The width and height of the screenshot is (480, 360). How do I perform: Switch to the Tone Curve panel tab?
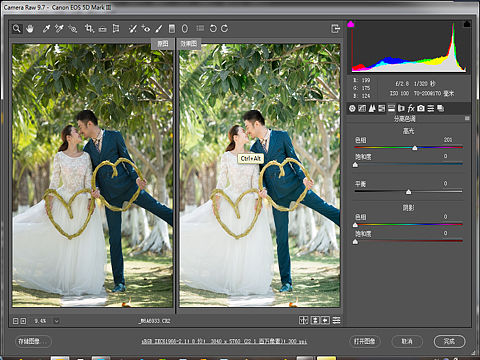pos(362,108)
